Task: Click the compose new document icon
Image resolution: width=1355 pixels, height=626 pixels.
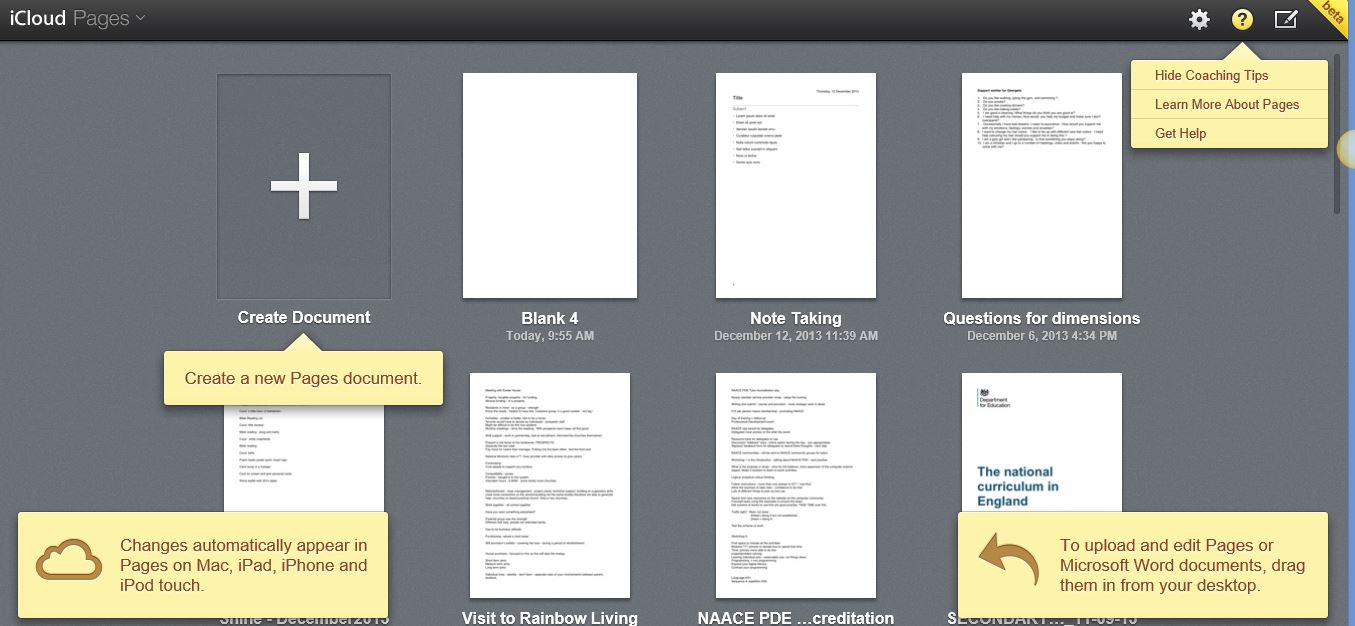Action: coord(1286,20)
